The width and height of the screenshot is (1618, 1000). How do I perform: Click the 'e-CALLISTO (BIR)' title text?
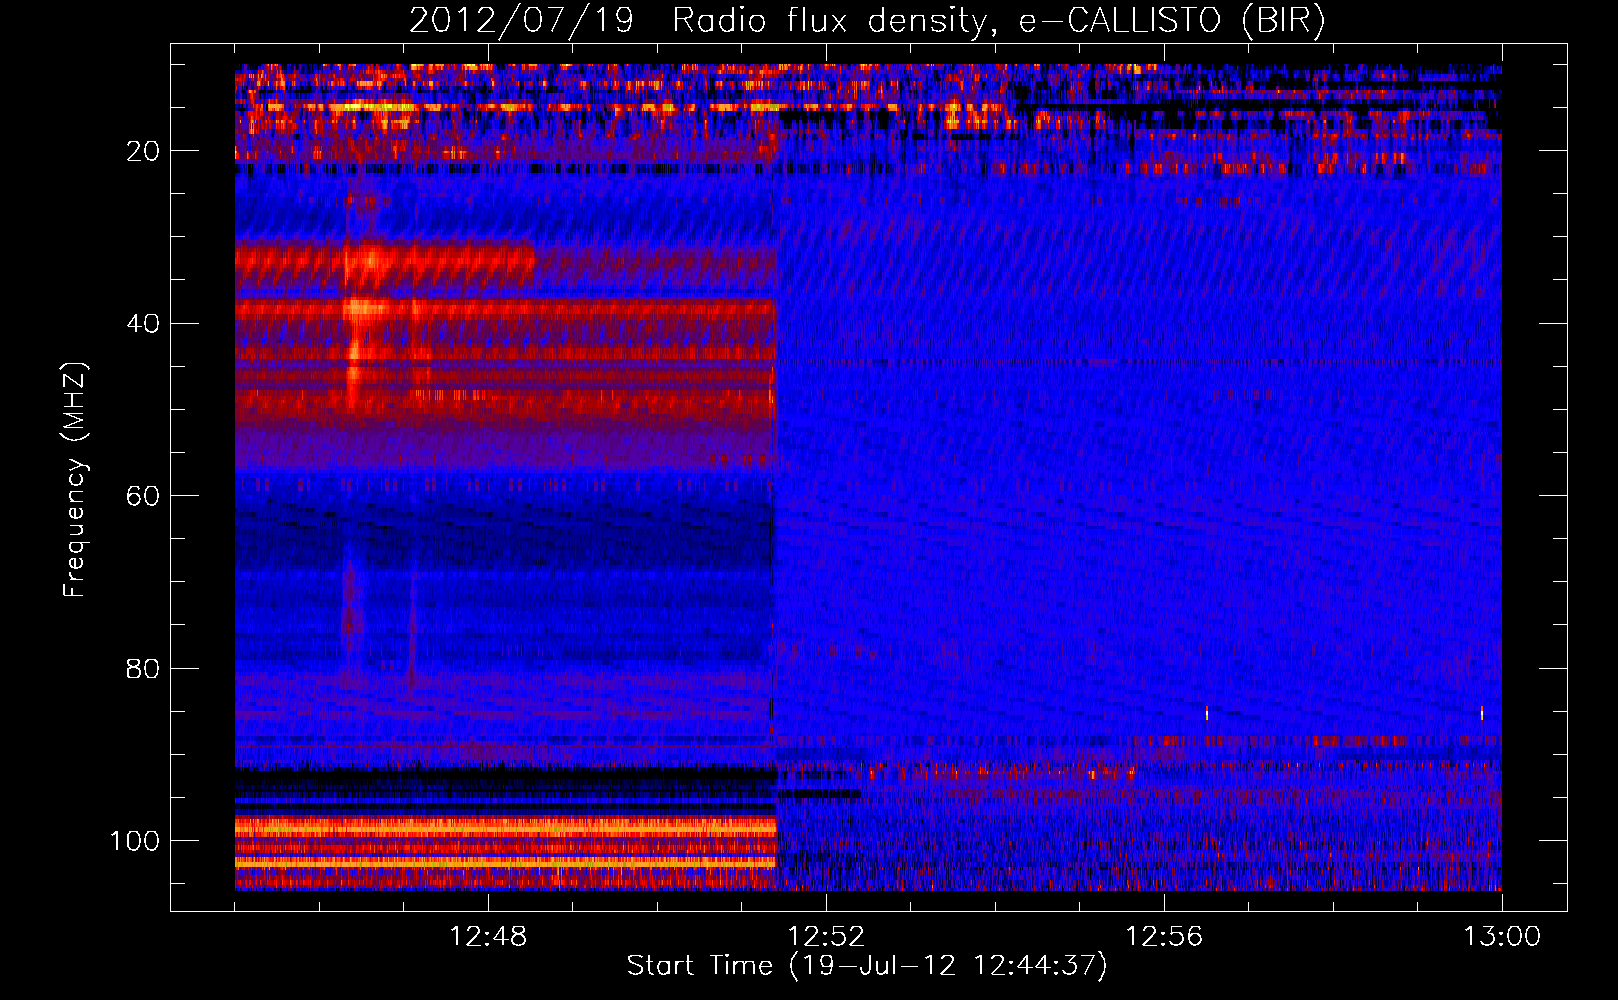1171,21
